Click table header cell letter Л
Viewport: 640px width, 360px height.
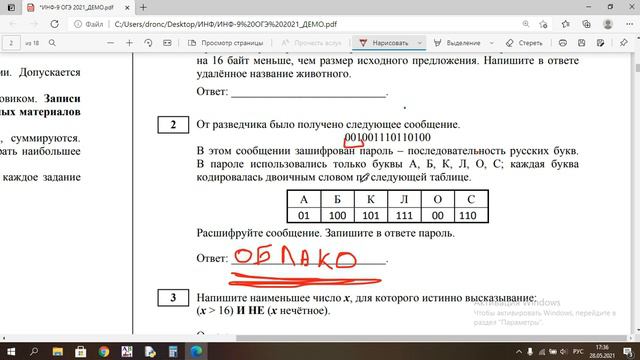point(404,199)
